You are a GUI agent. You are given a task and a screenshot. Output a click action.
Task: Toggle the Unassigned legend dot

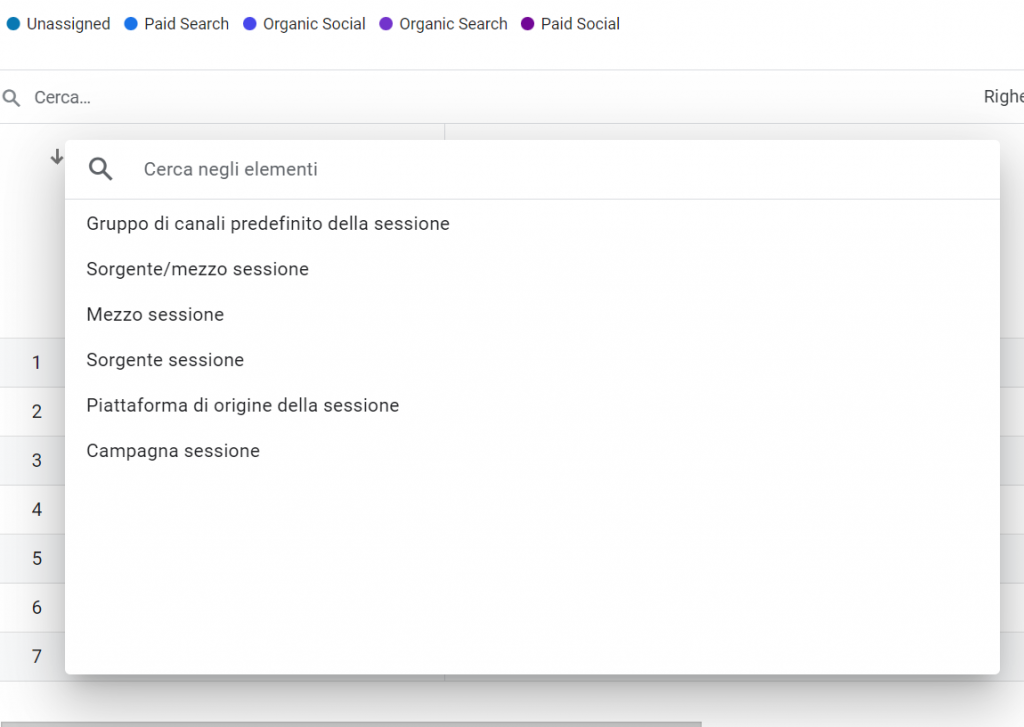coord(13,24)
